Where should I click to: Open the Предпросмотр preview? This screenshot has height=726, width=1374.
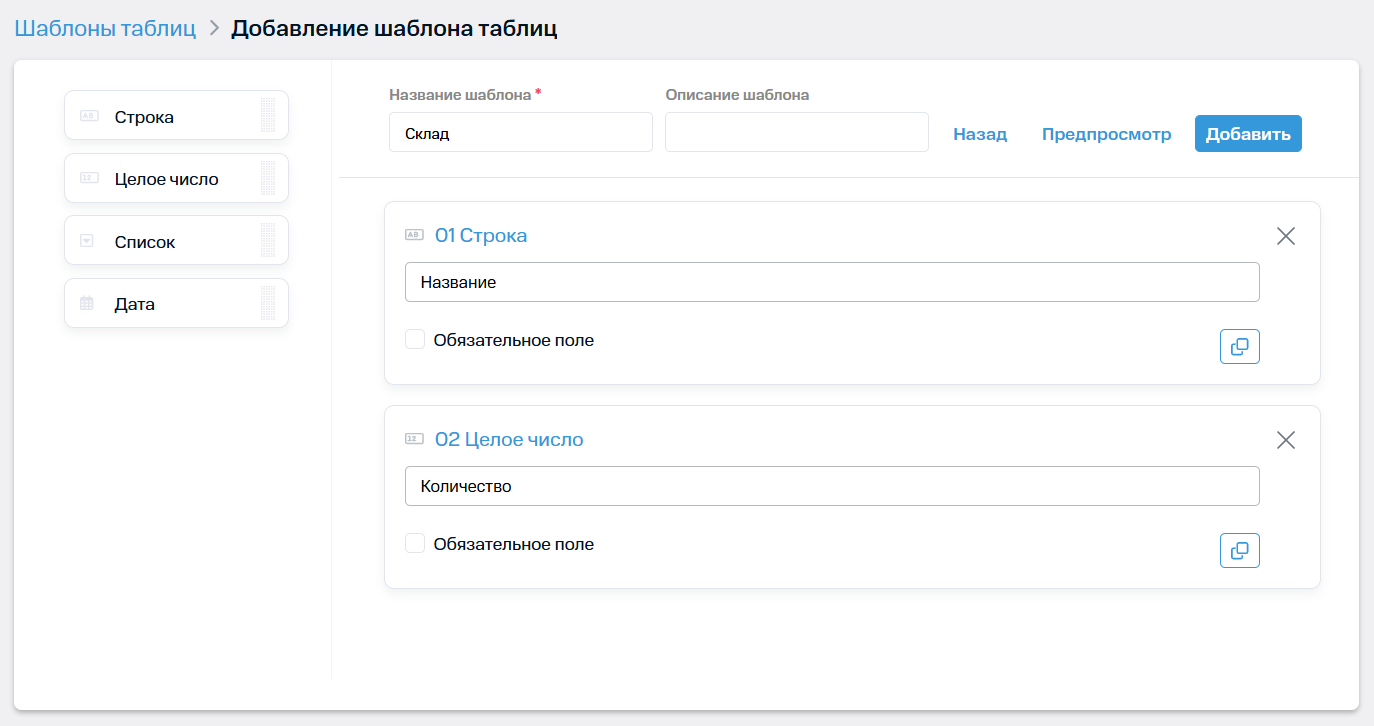tap(1107, 134)
